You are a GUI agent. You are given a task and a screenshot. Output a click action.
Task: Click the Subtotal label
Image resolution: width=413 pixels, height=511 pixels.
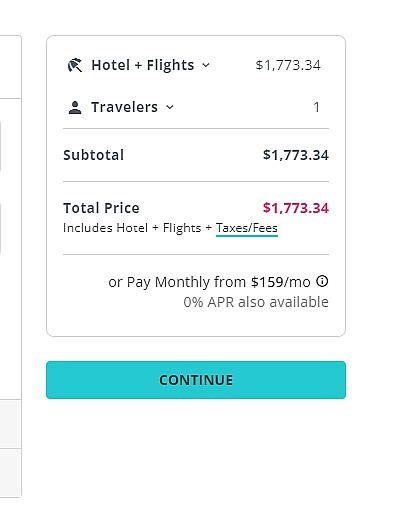pyautogui.click(x=93, y=155)
